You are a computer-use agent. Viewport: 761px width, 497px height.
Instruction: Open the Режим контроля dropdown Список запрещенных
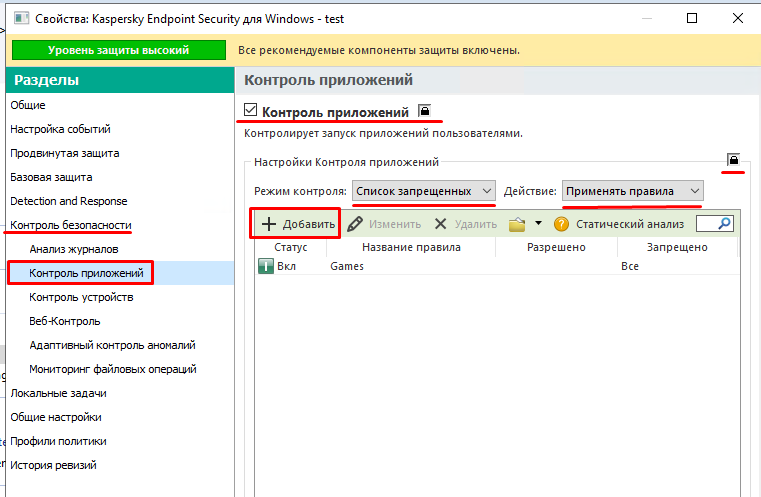[424, 191]
